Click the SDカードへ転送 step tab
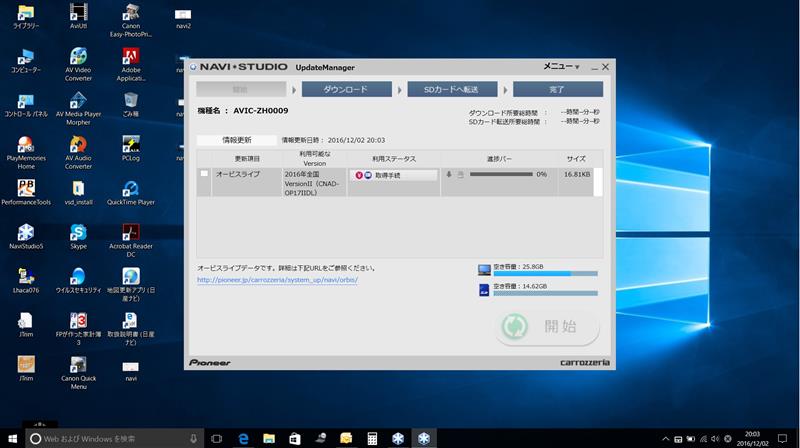This screenshot has height=448, width=800. pyautogui.click(x=452, y=89)
